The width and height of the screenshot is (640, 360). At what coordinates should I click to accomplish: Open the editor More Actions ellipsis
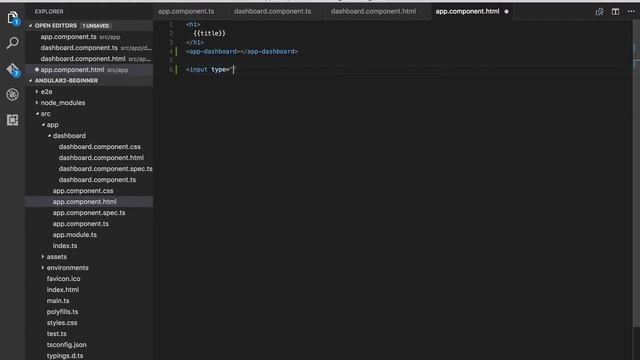pos(631,11)
